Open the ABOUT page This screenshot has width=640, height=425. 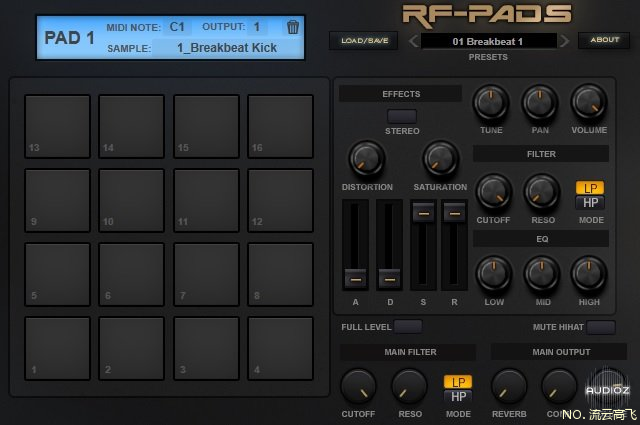point(604,40)
